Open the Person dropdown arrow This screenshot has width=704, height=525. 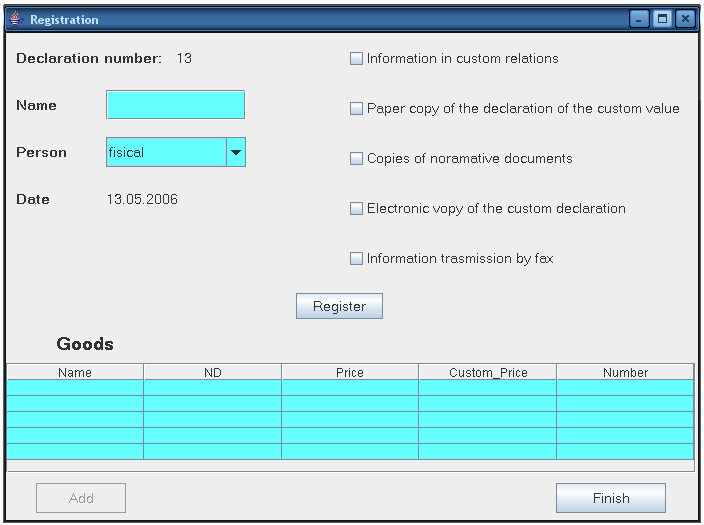[x=236, y=152]
